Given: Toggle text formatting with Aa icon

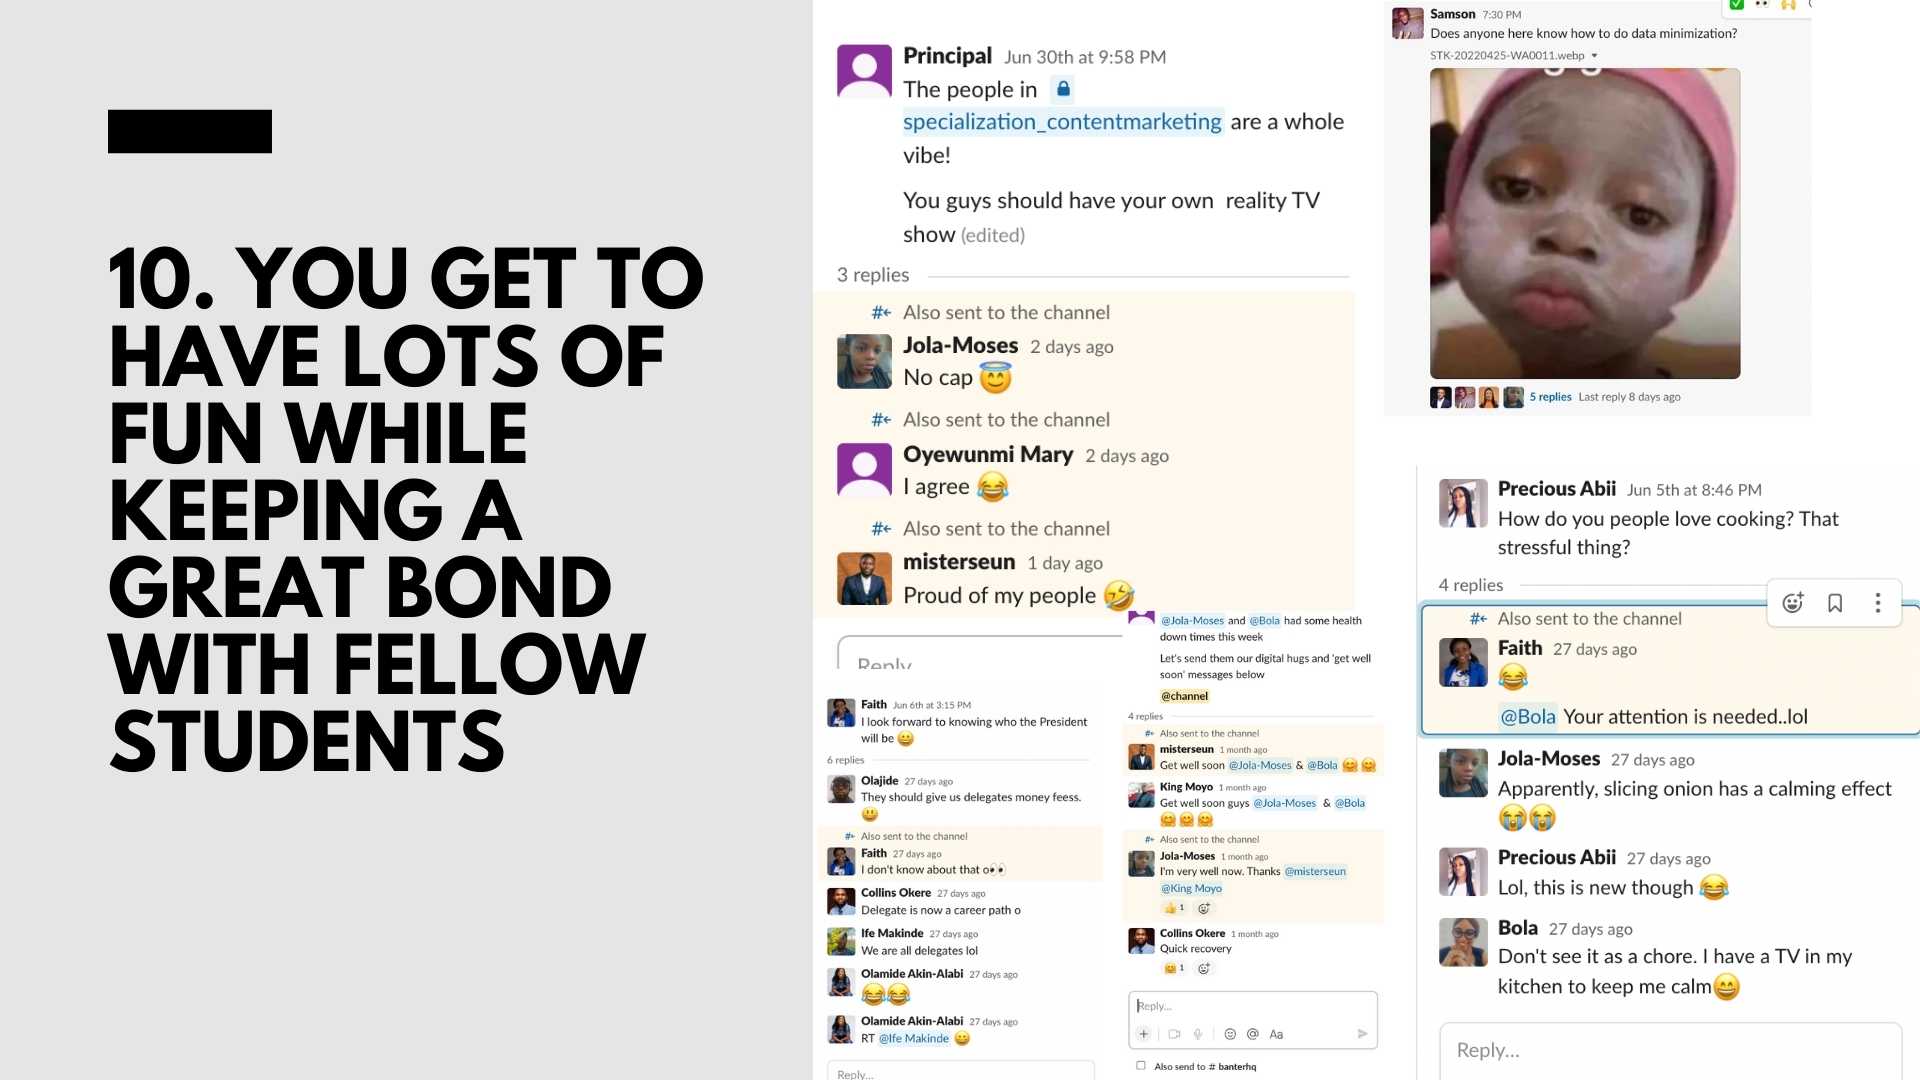Looking at the screenshot, I should tap(1276, 1034).
